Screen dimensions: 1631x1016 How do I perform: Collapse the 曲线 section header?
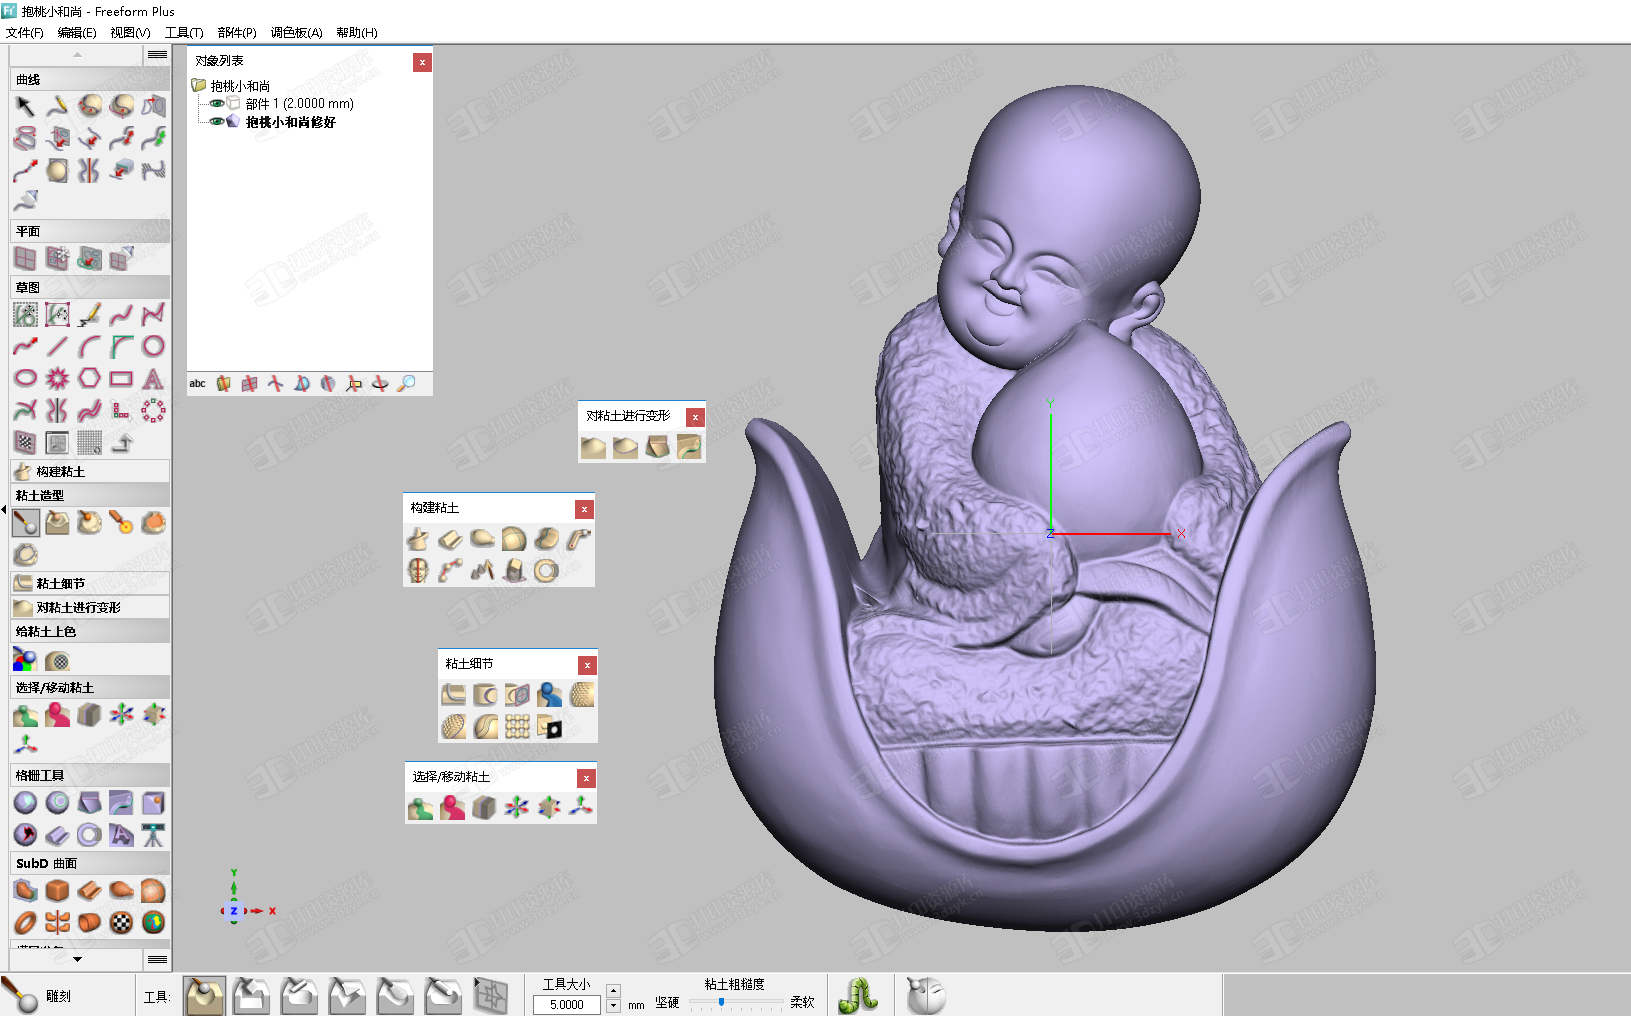point(90,79)
